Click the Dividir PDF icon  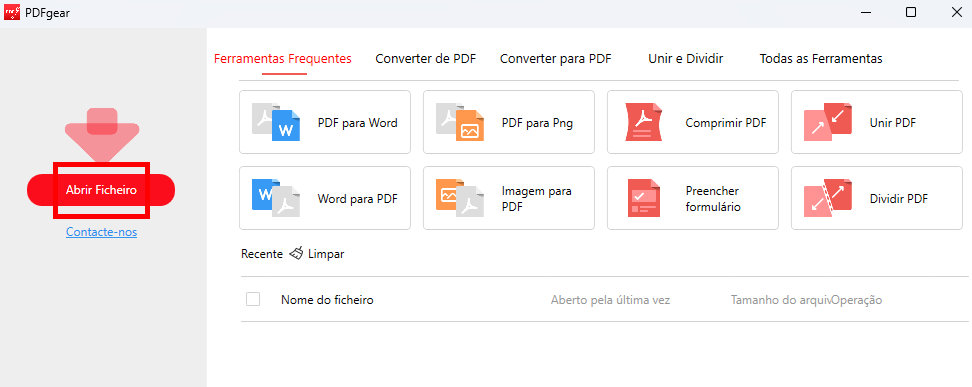pos(828,198)
